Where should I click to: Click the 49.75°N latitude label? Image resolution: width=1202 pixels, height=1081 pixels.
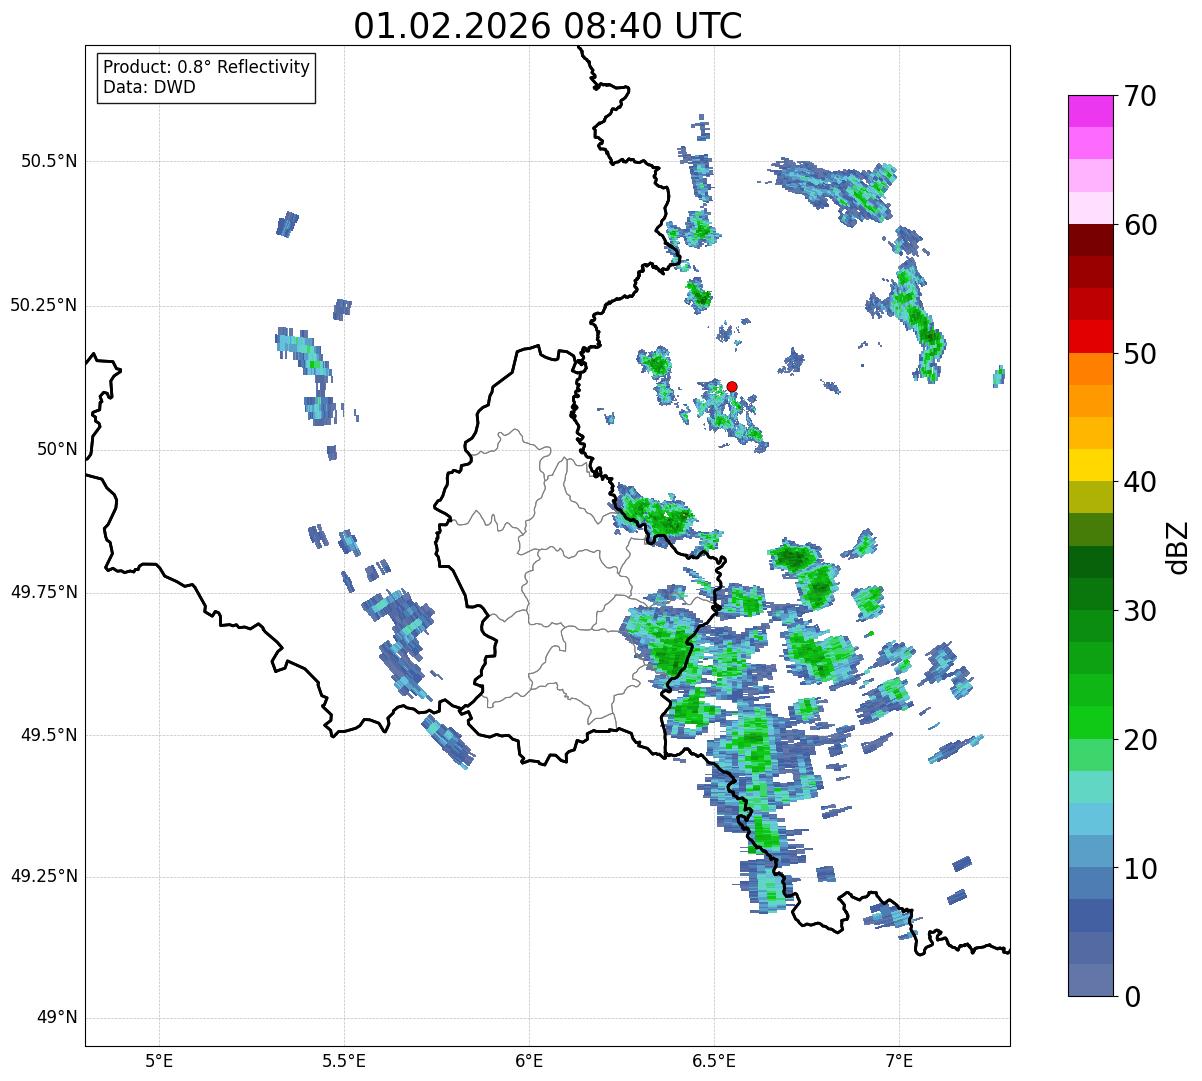click(44, 592)
